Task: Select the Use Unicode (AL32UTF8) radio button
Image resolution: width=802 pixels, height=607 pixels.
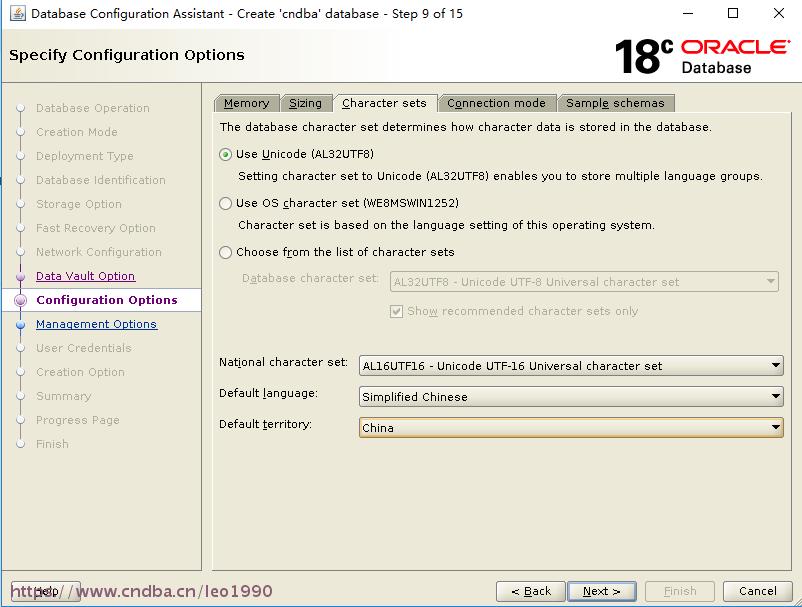Action: click(x=226, y=154)
